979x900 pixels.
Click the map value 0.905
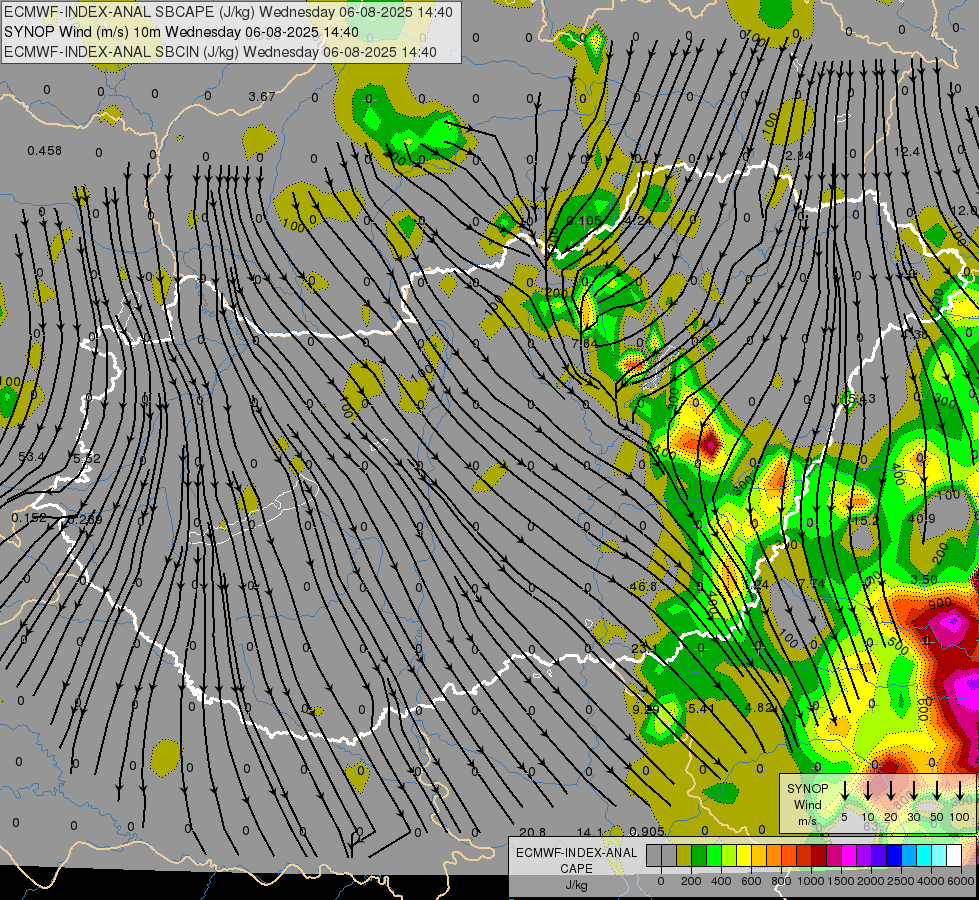click(646, 831)
